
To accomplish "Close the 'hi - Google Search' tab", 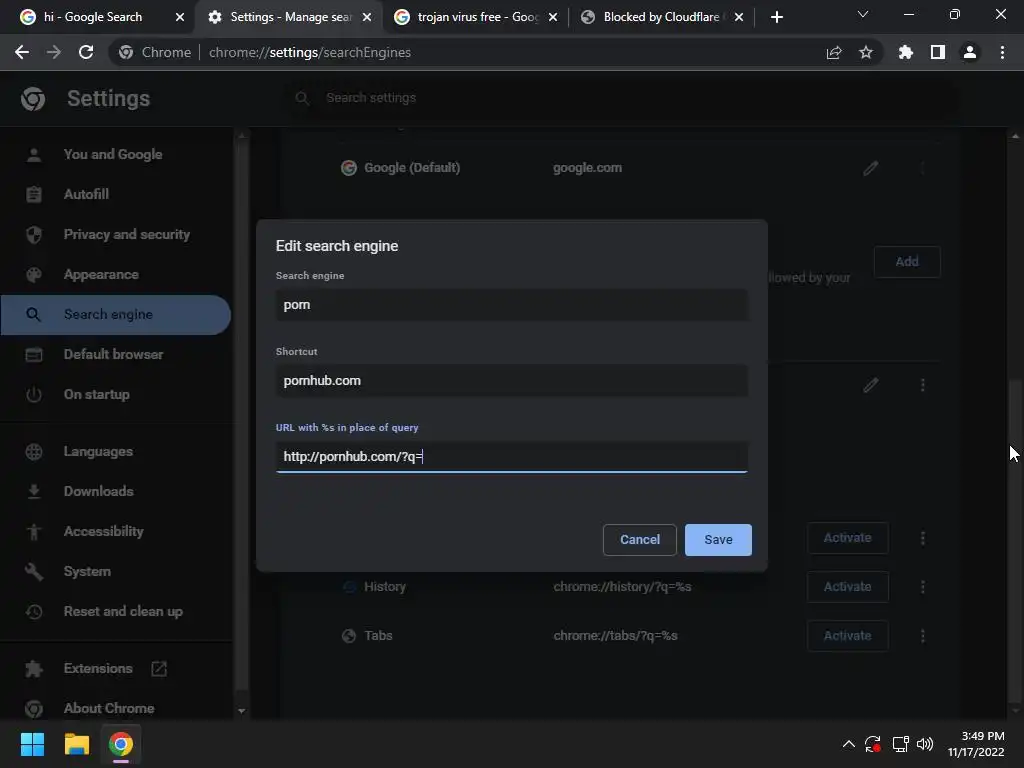I will pyautogui.click(x=180, y=17).
